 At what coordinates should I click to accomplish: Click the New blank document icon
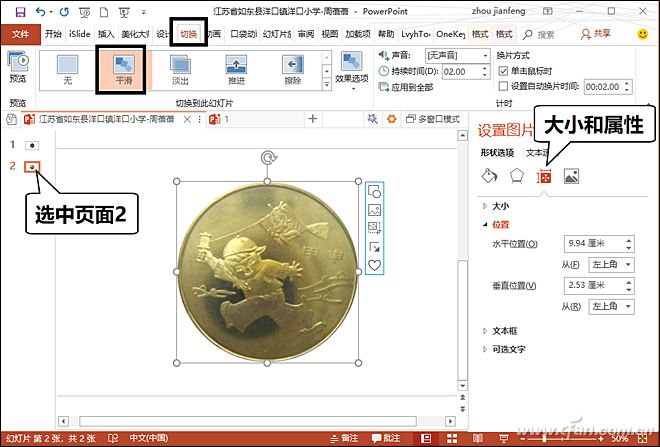click(x=104, y=12)
